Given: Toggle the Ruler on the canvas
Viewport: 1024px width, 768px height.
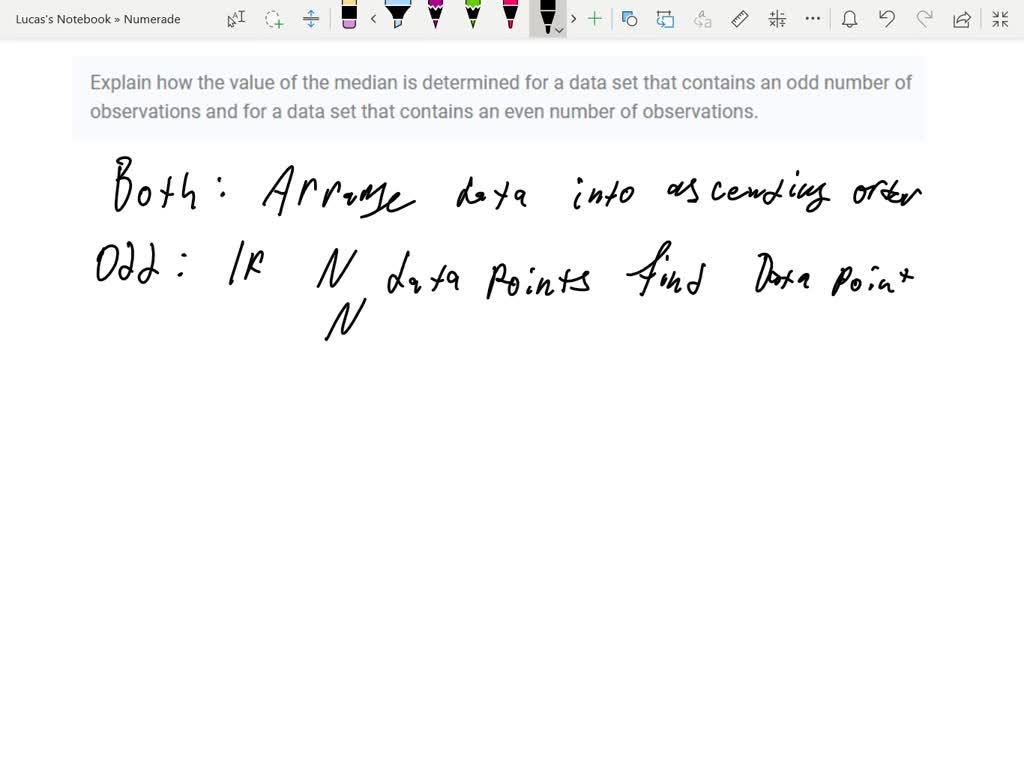Looking at the screenshot, I should coord(739,18).
